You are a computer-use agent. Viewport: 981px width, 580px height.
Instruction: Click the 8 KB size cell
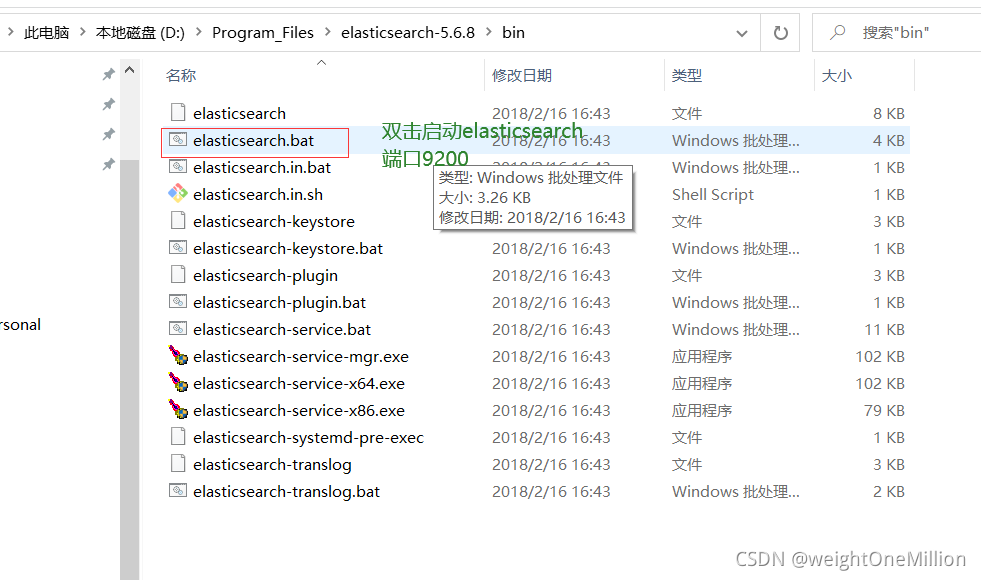[x=888, y=113]
